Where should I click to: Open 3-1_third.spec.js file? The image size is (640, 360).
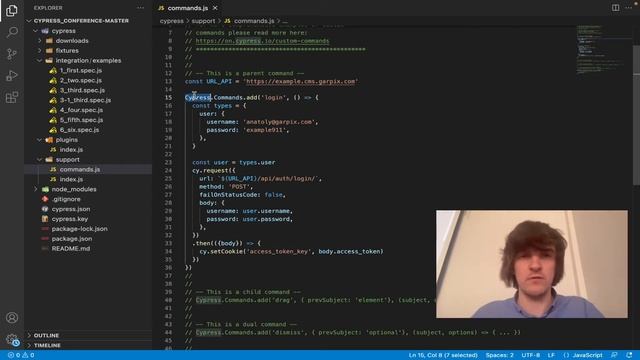point(85,100)
